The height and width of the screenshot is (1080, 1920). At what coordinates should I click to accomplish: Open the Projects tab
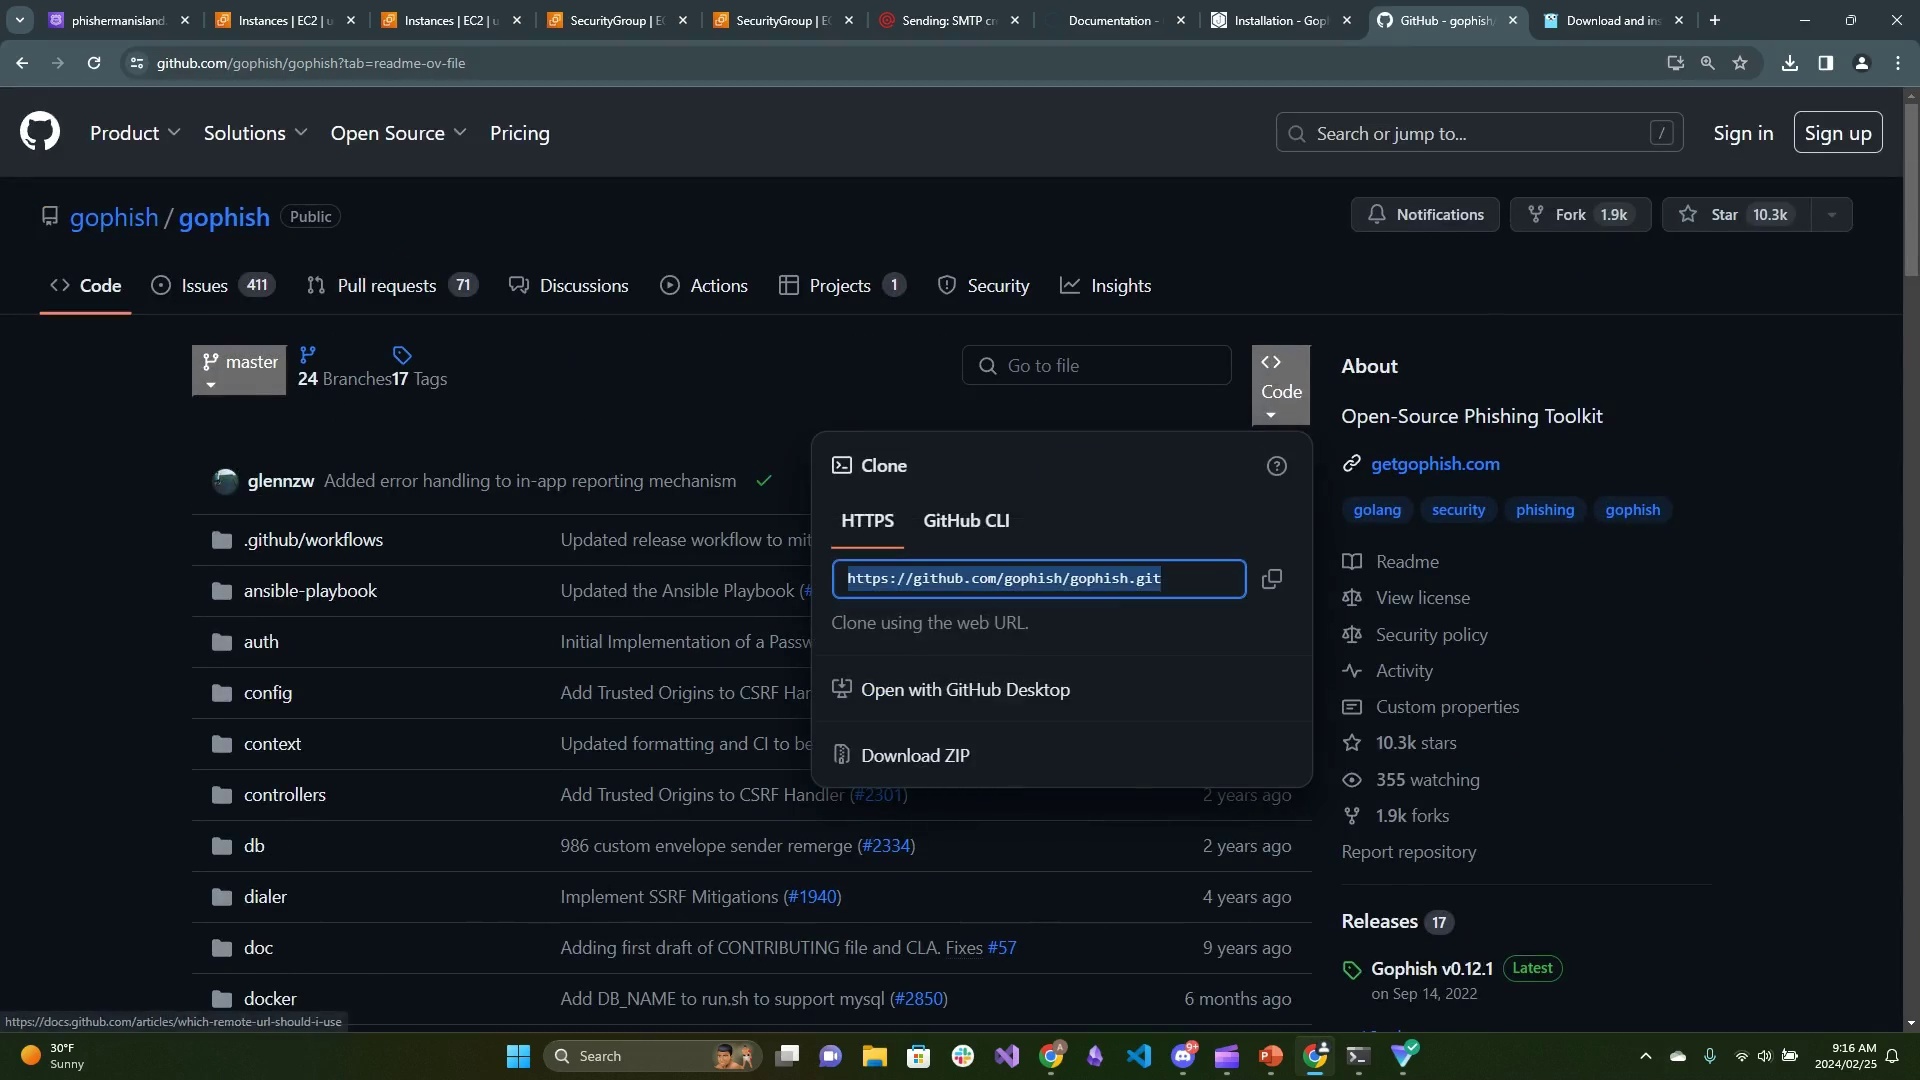coord(842,286)
